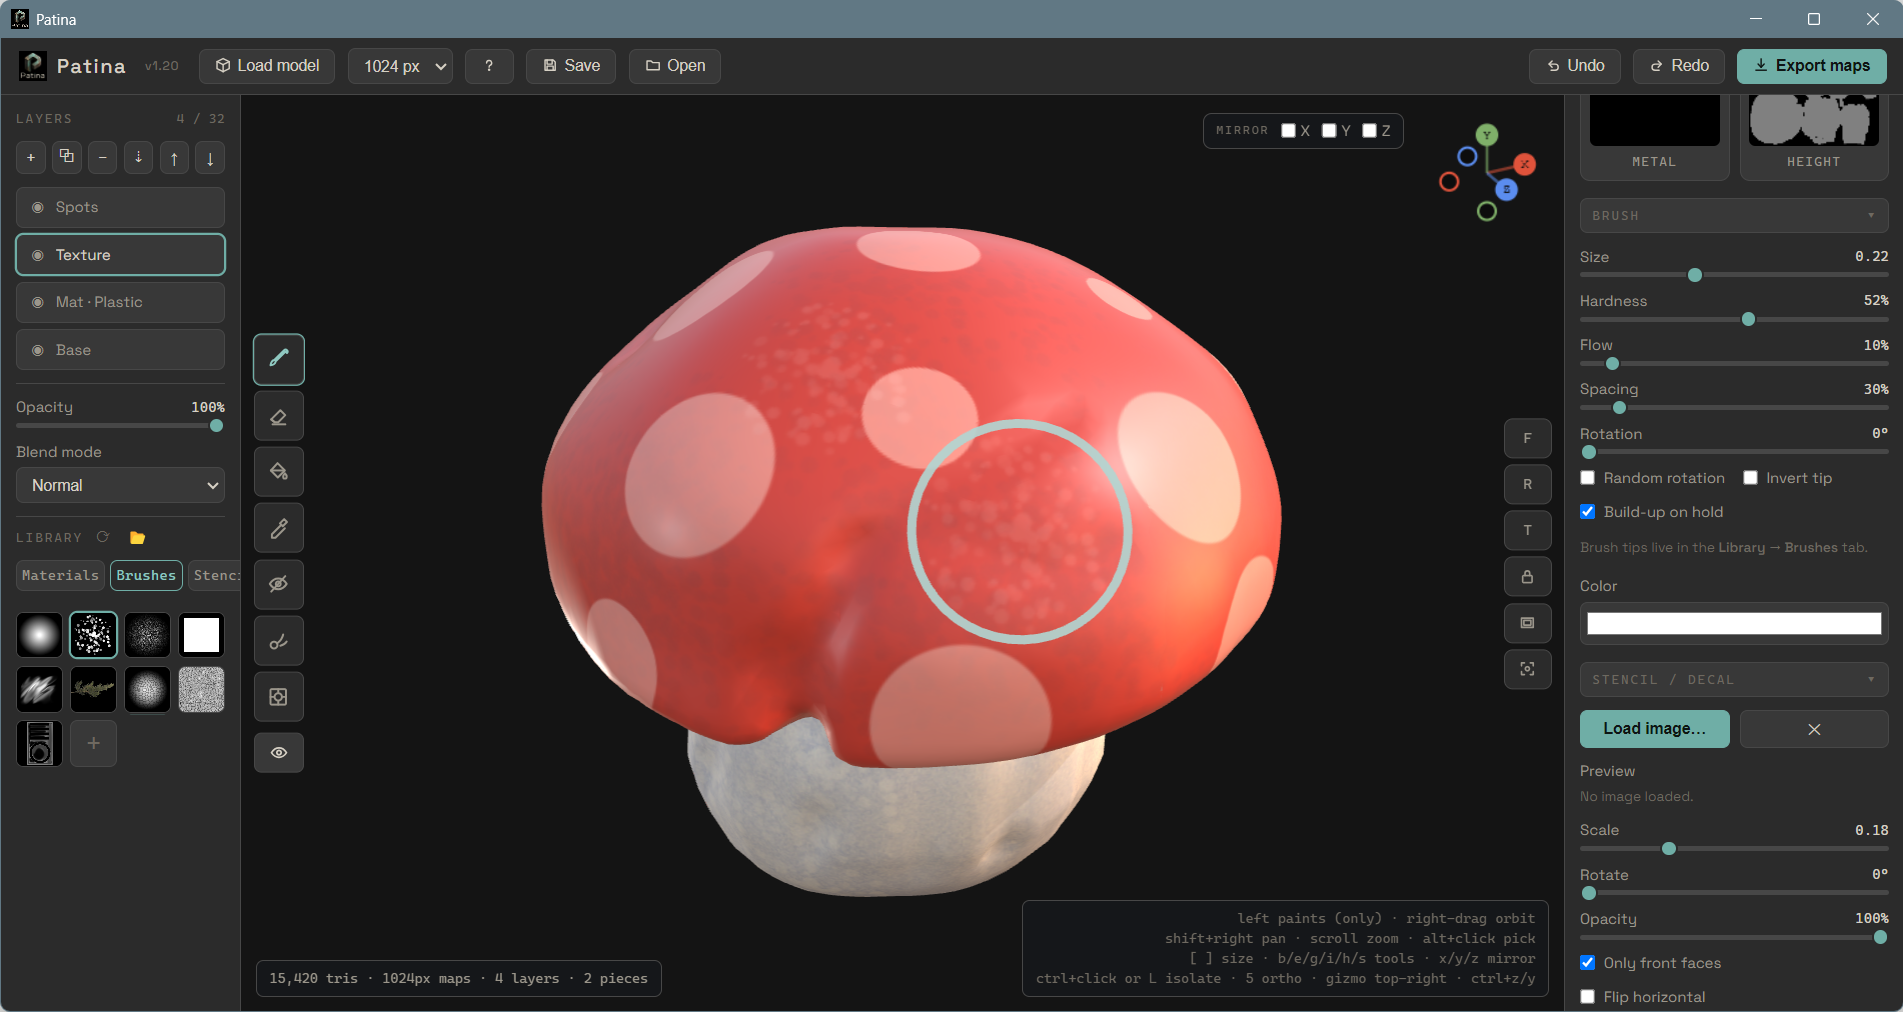This screenshot has width=1903, height=1012.
Task: Enable Random rotation checkbox
Action: pyautogui.click(x=1587, y=478)
